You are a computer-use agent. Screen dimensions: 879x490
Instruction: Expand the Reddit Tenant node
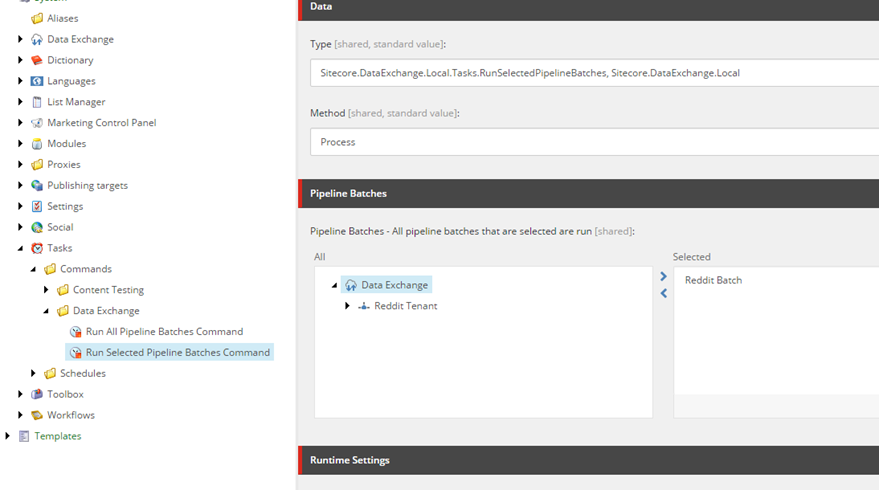point(347,306)
